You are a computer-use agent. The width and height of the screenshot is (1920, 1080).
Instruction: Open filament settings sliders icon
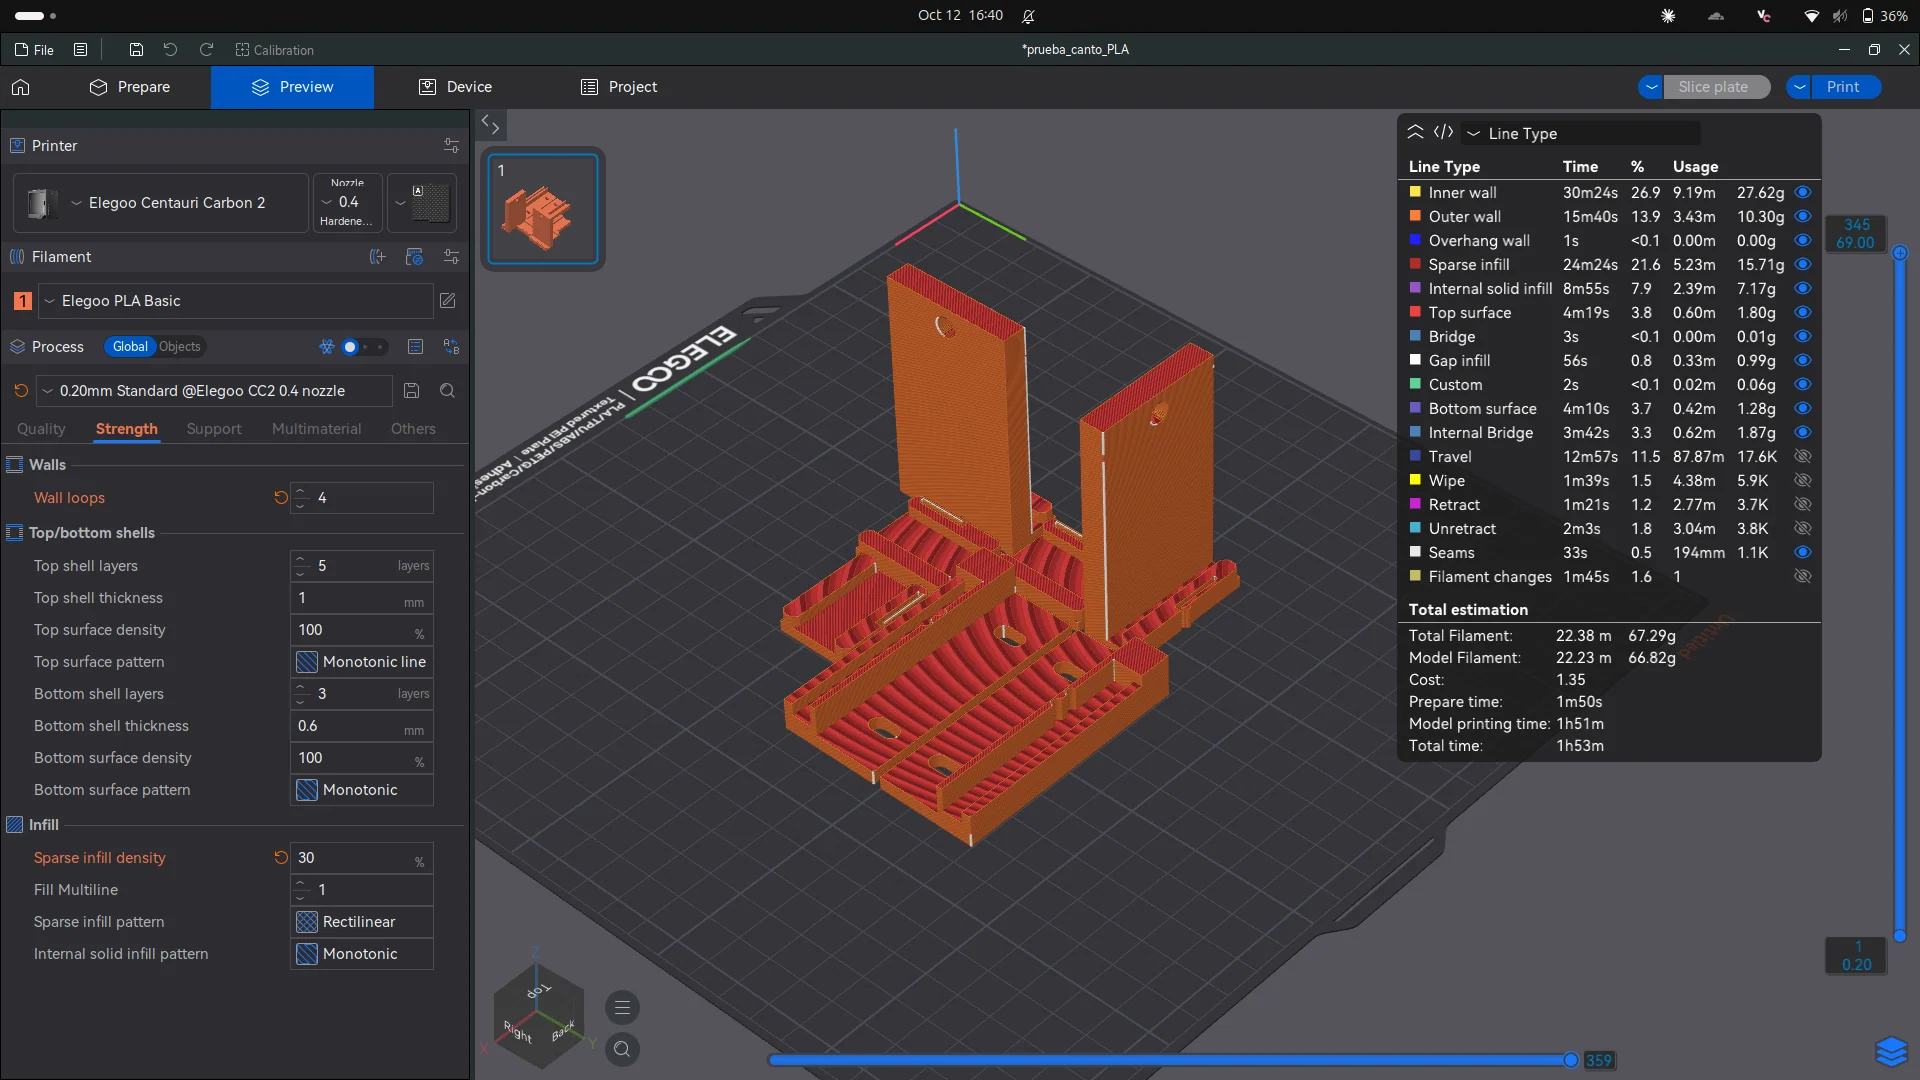tap(451, 257)
